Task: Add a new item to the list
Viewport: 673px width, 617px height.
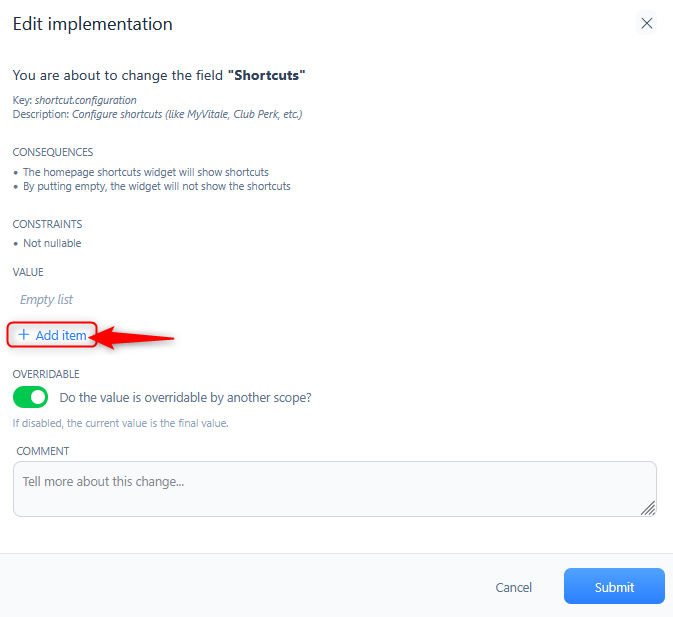Action: pyautogui.click(x=52, y=335)
